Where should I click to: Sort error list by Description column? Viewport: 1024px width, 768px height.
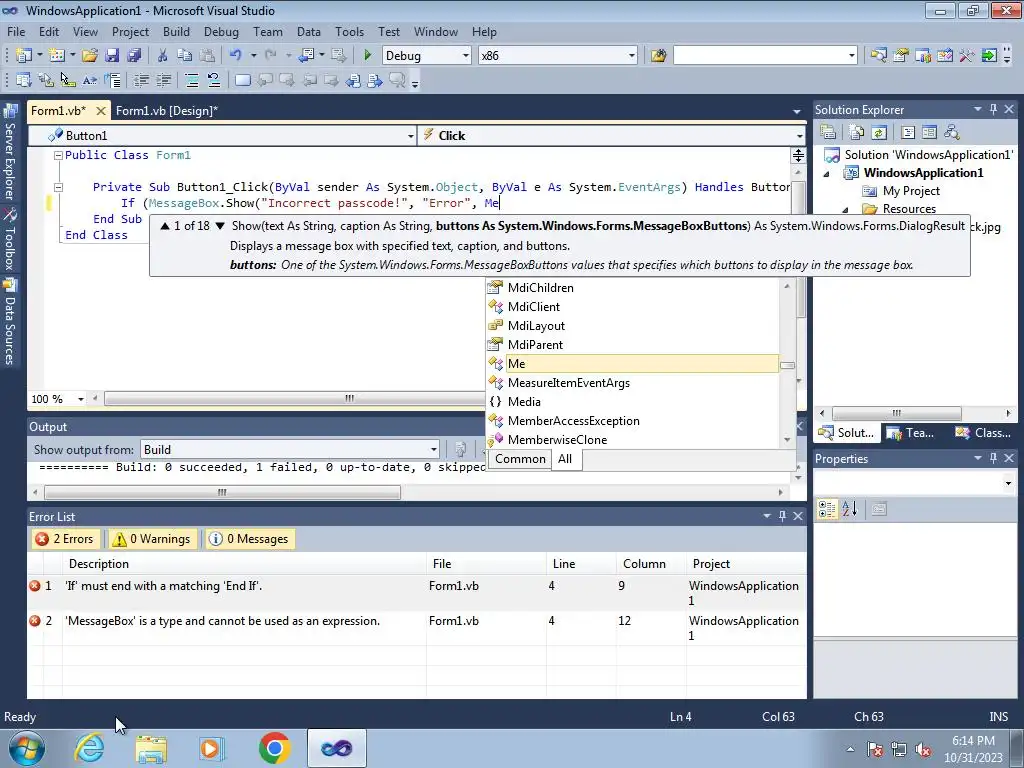[x=244, y=564]
